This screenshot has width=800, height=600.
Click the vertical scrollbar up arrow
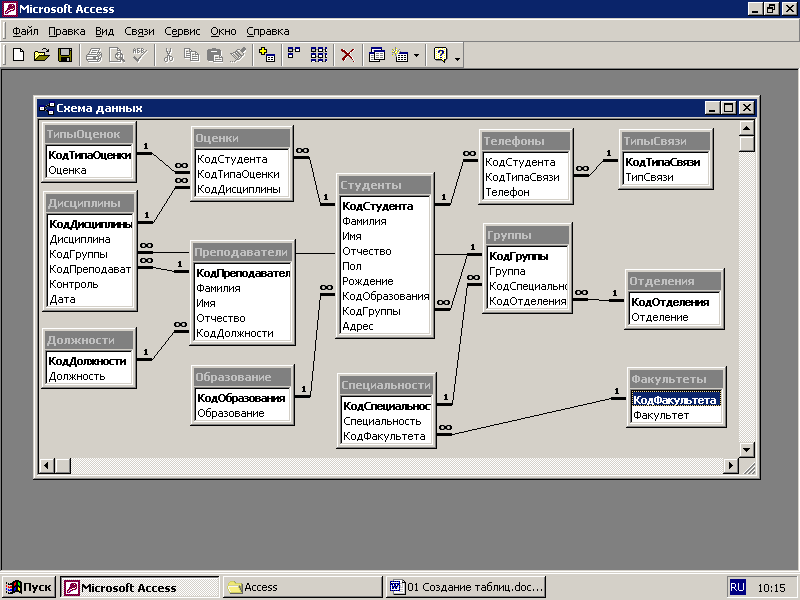[x=746, y=128]
